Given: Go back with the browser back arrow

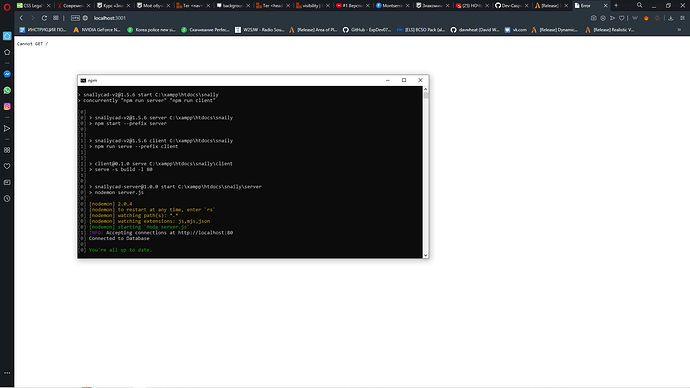Looking at the screenshot, I should coord(21,18).
